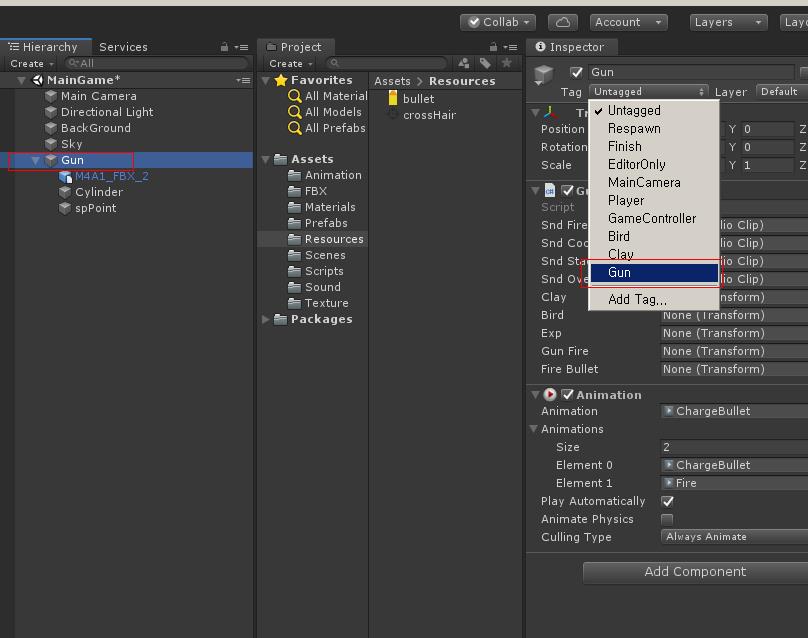Screen dimensions: 808x638
Task: Open the Hierarchy panel options menu icon
Action: point(241,47)
